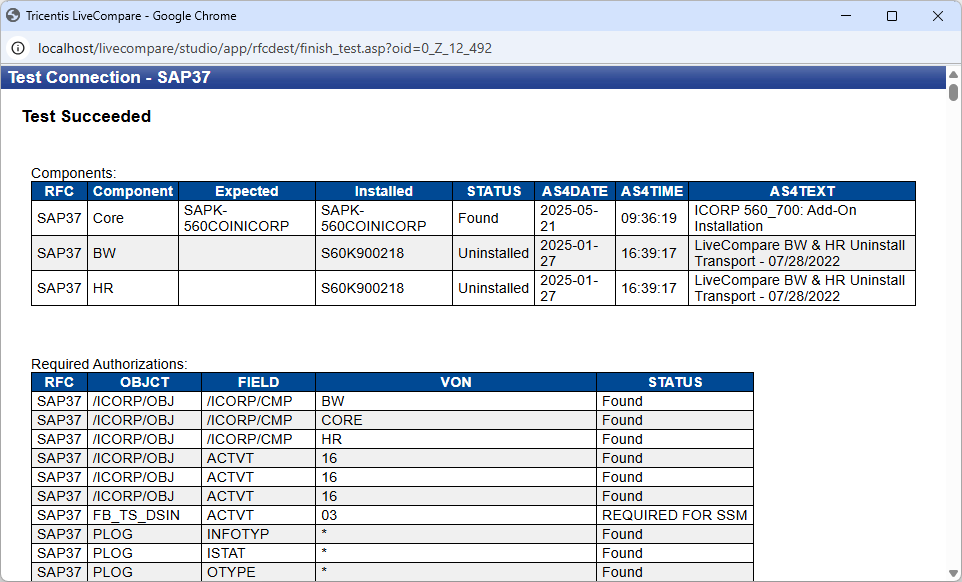Click the Chrome globe icon in title bar

13,15
